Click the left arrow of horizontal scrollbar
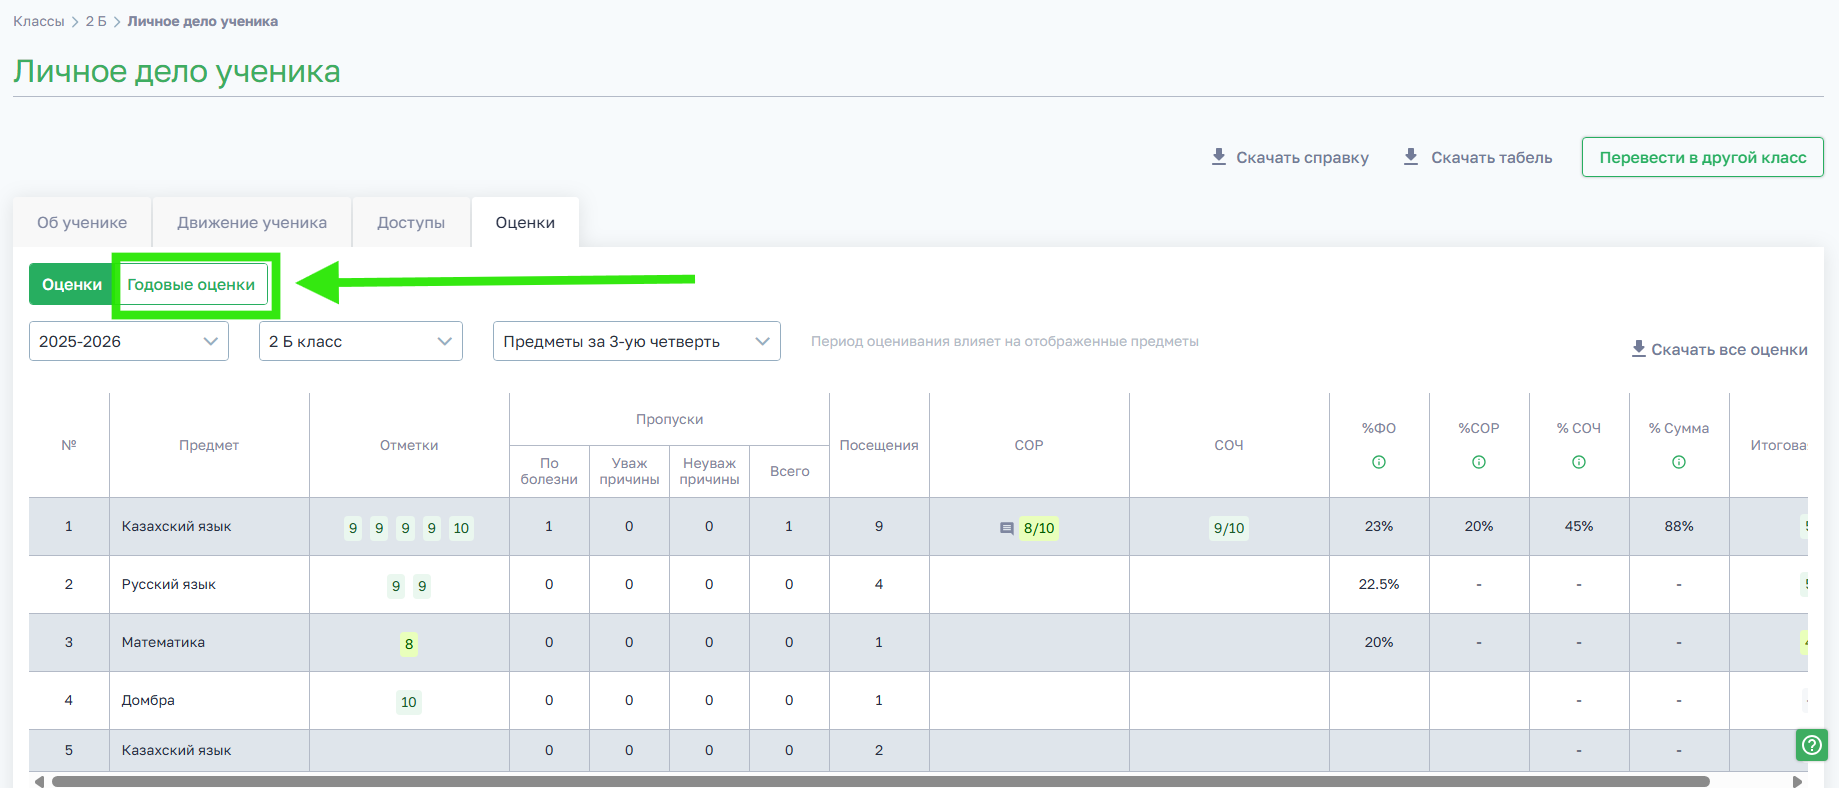 pyautogui.click(x=39, y=781)
